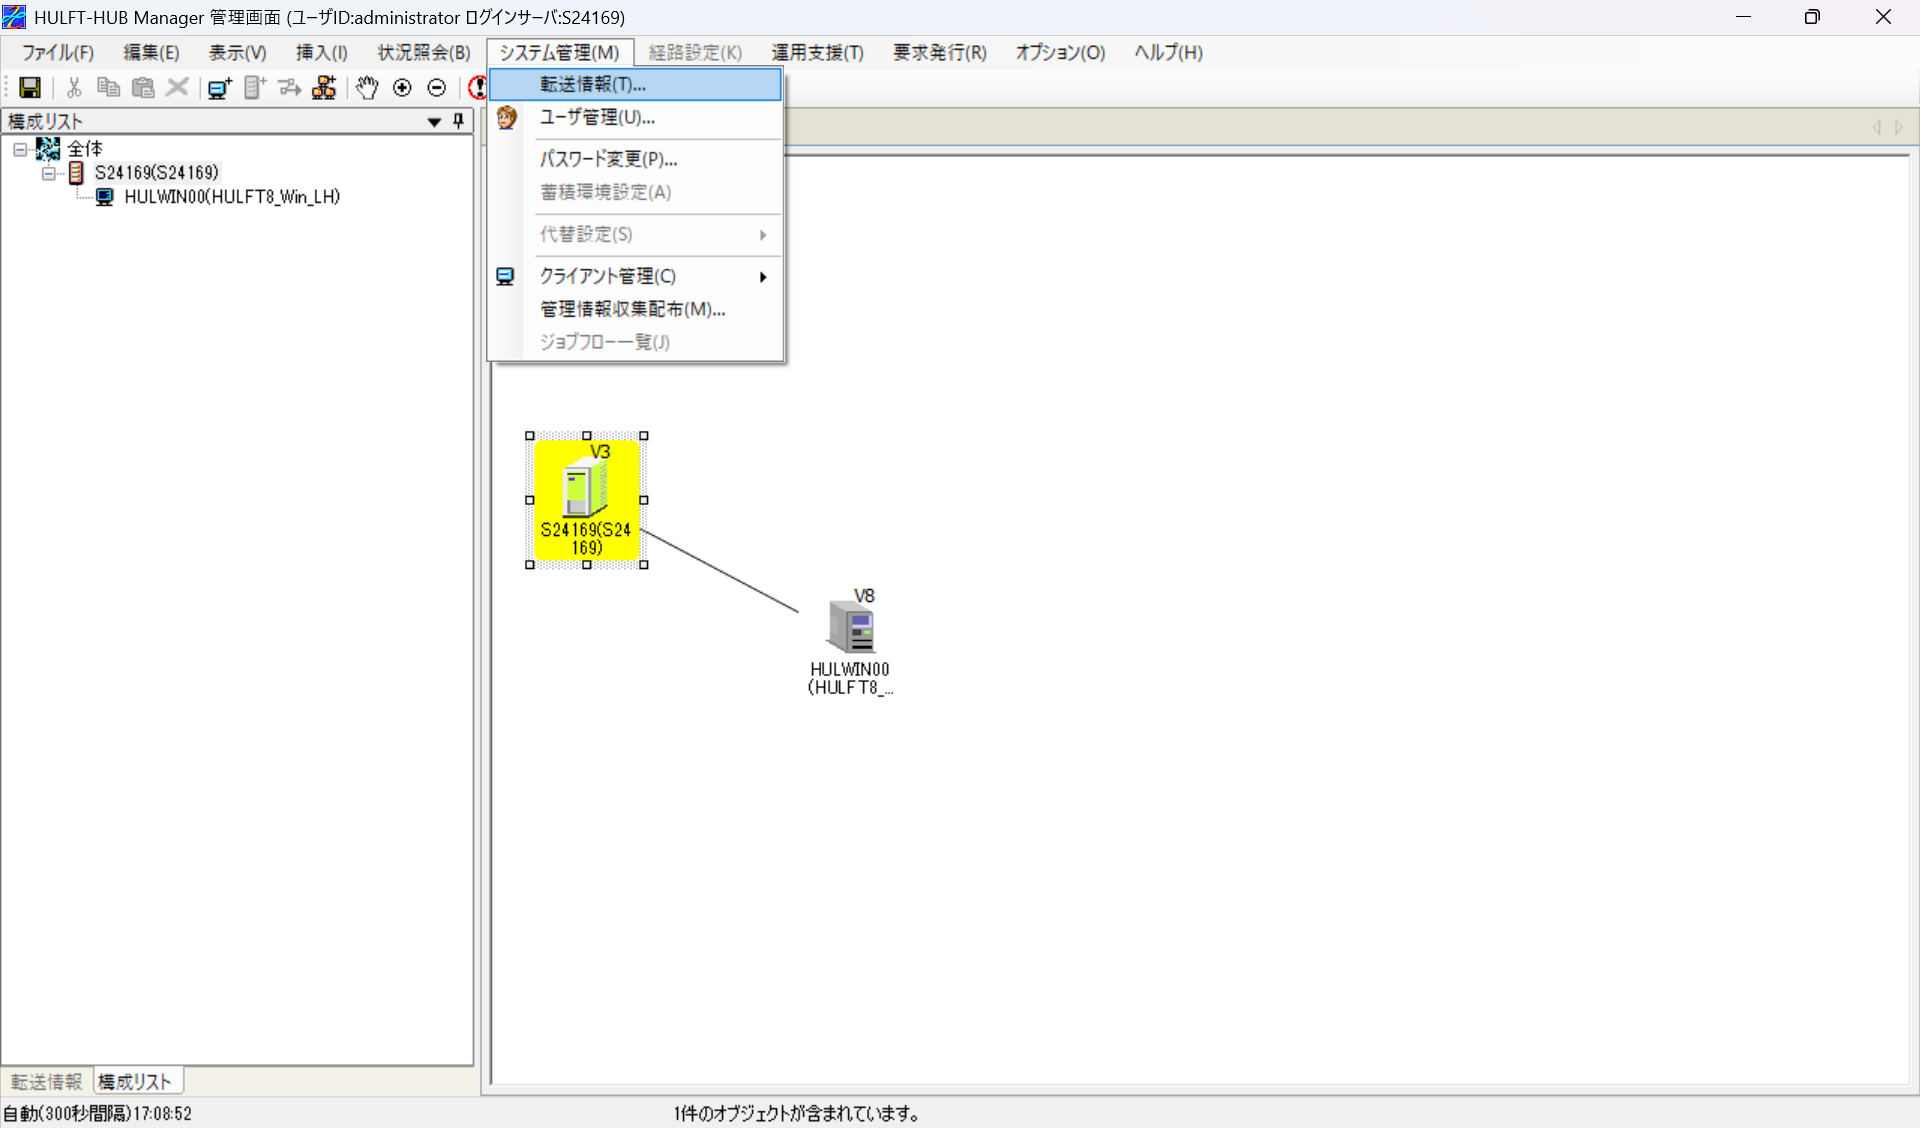Click 管理情報収集配布(M)... menu entry
Image resolution: width=1920 pixels, height=1128 pixels.
coord(632,309)
